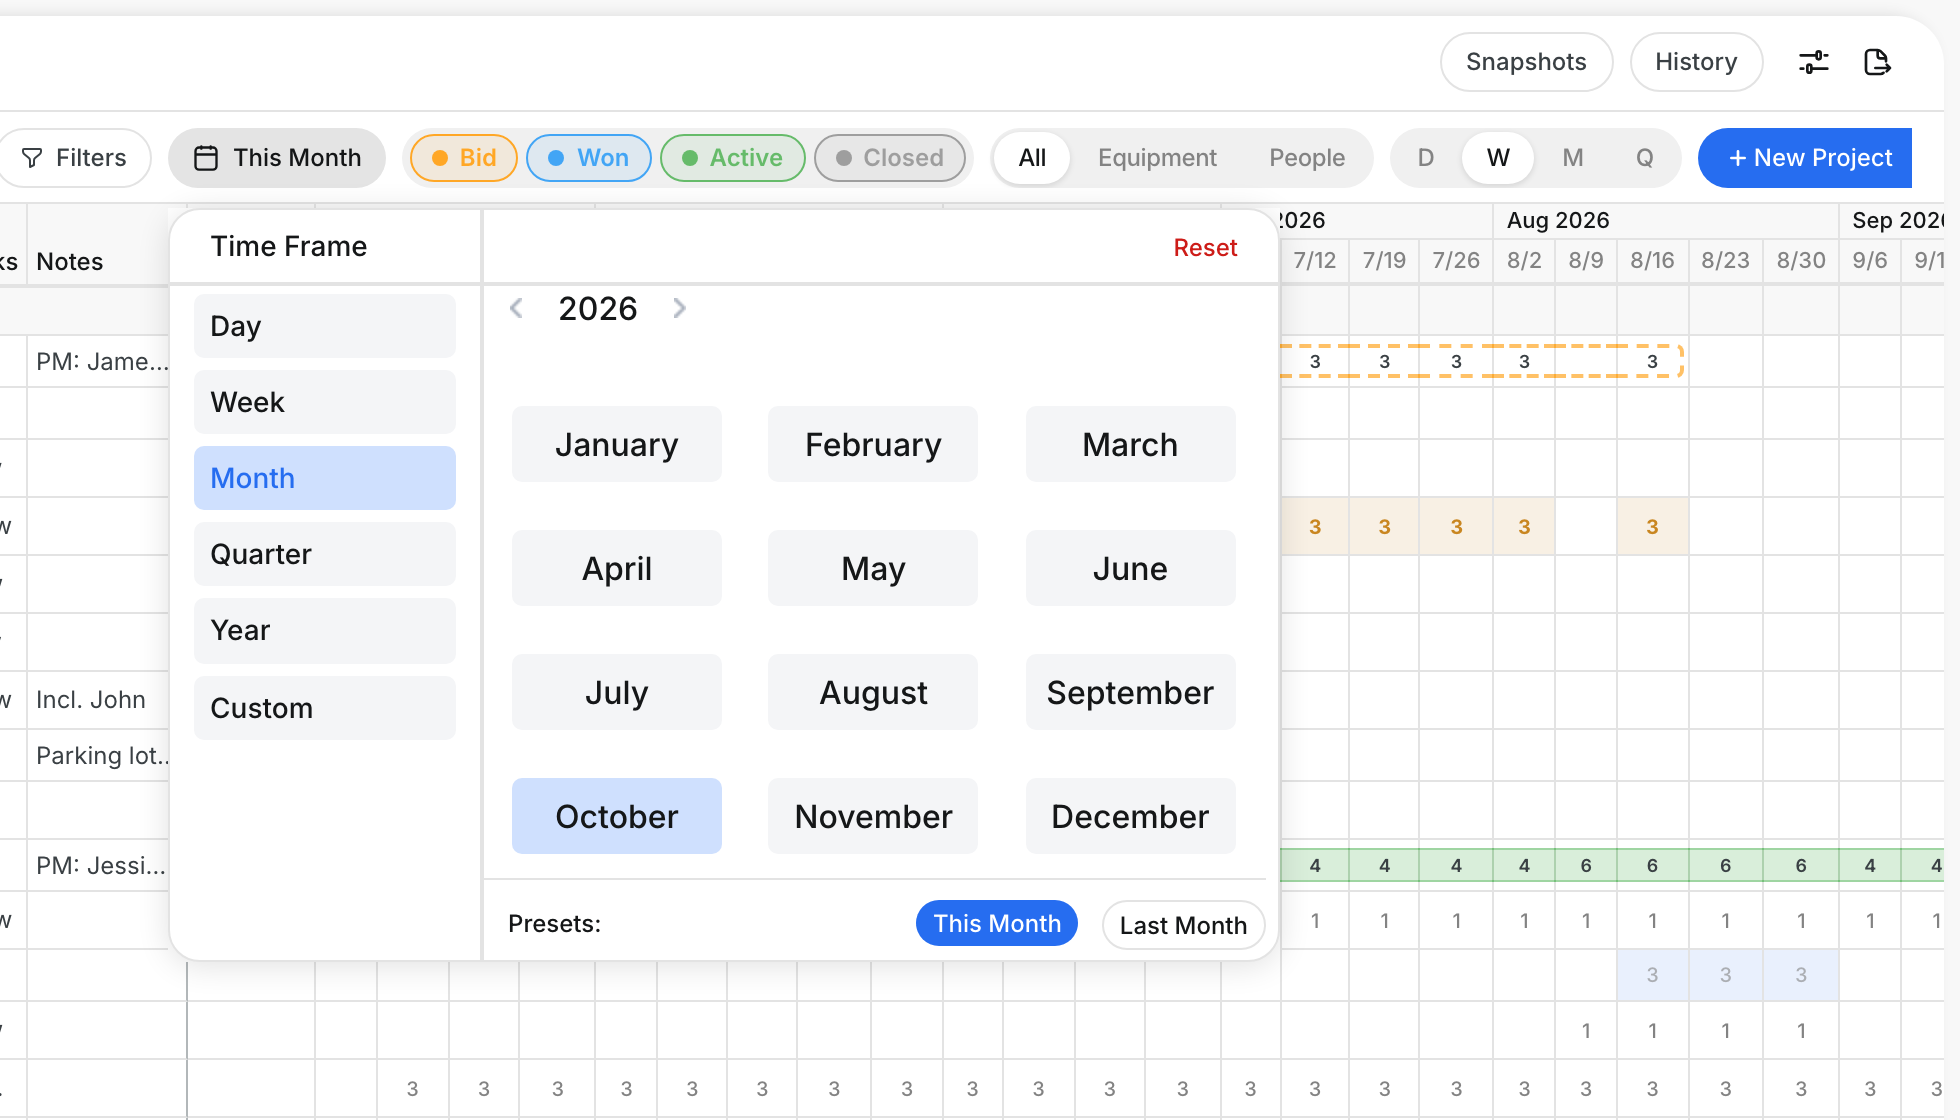
Task: Toggle the Bid status filter
Action: [x=463, y=158]
